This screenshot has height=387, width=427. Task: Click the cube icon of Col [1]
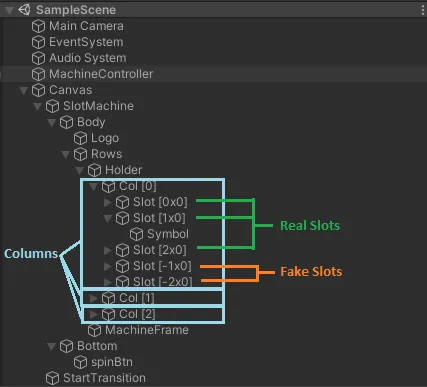(x=108, y=298)
